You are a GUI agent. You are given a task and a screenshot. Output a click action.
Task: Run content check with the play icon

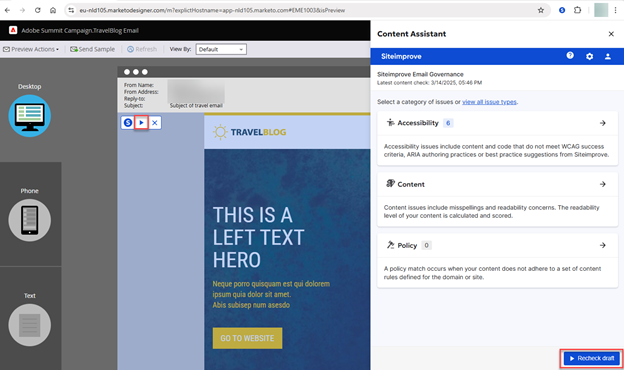tap(141, 123)
